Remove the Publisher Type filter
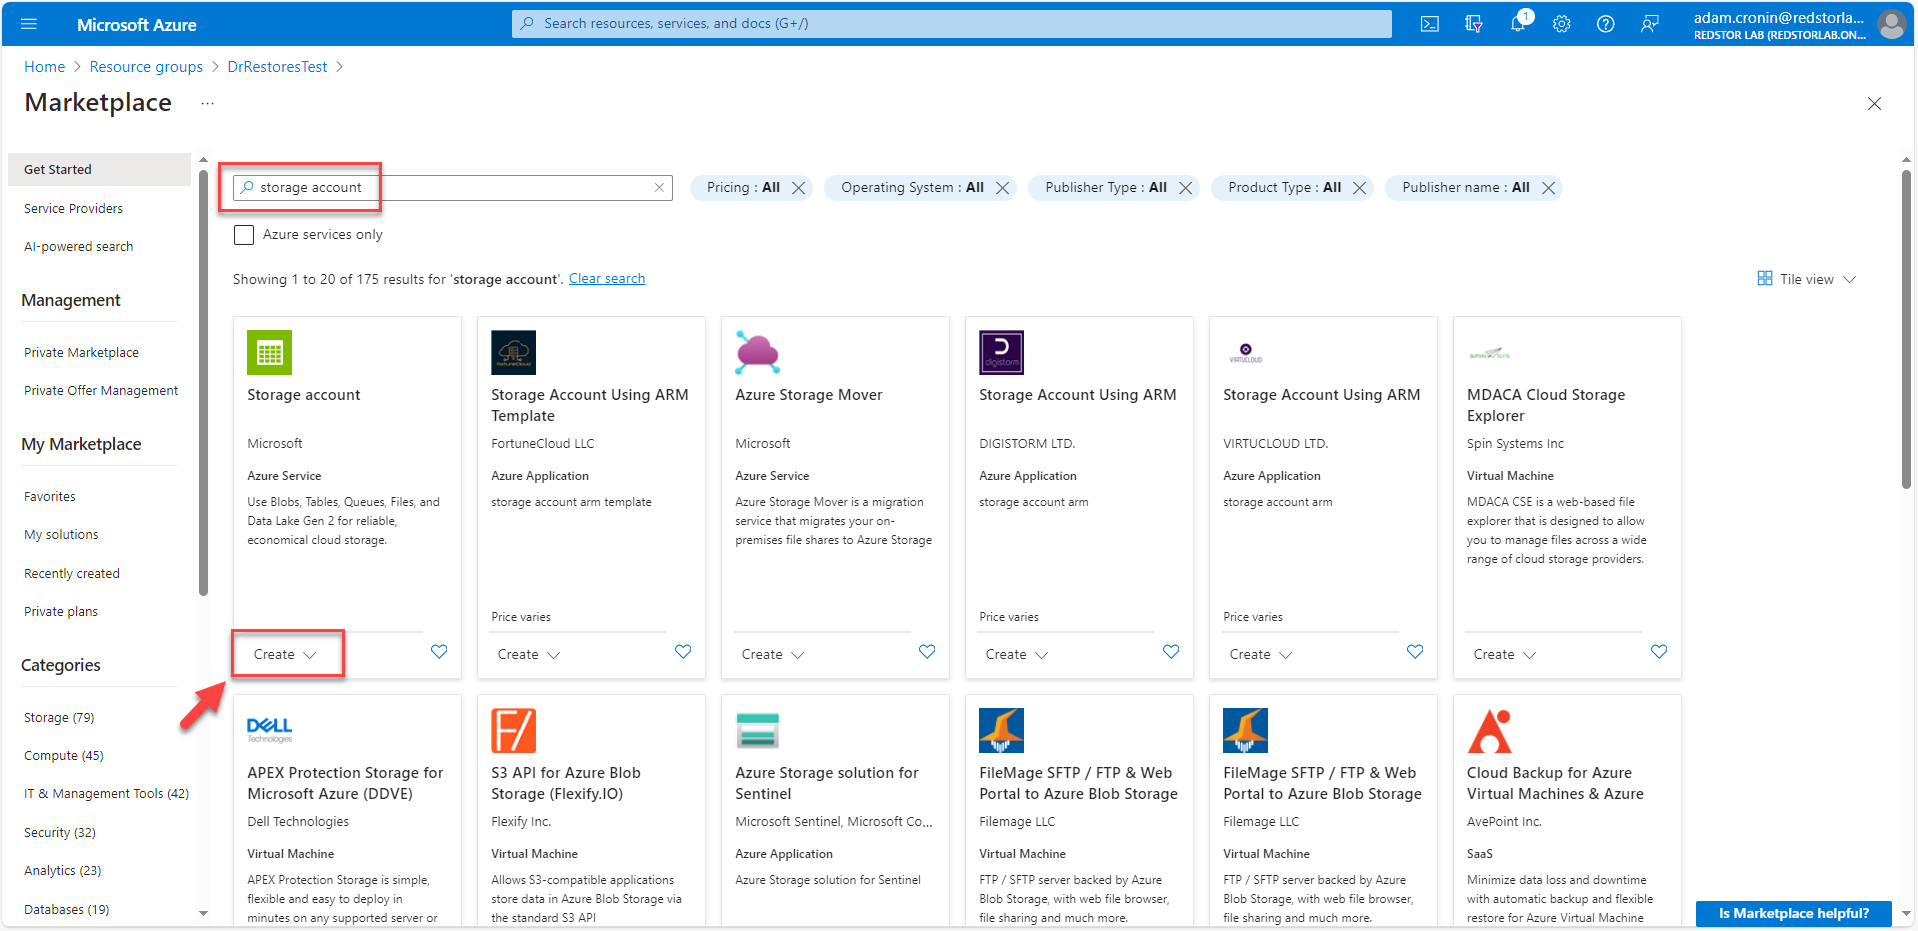Viewport: 1918px width, 931px height. tap(1185, 188)
